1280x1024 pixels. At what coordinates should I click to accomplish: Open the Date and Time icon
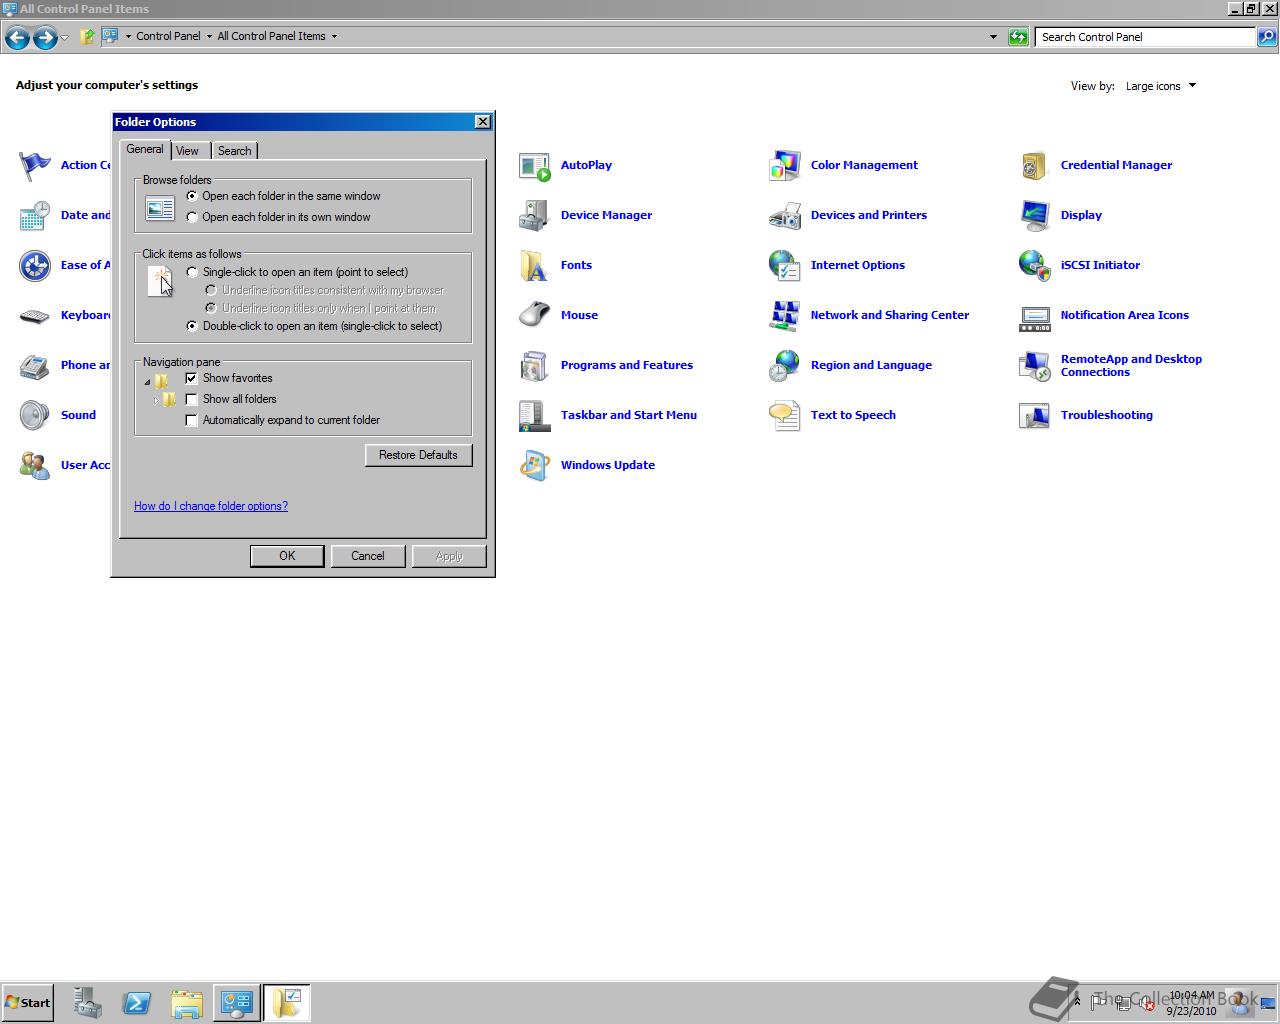pos(35,216)
